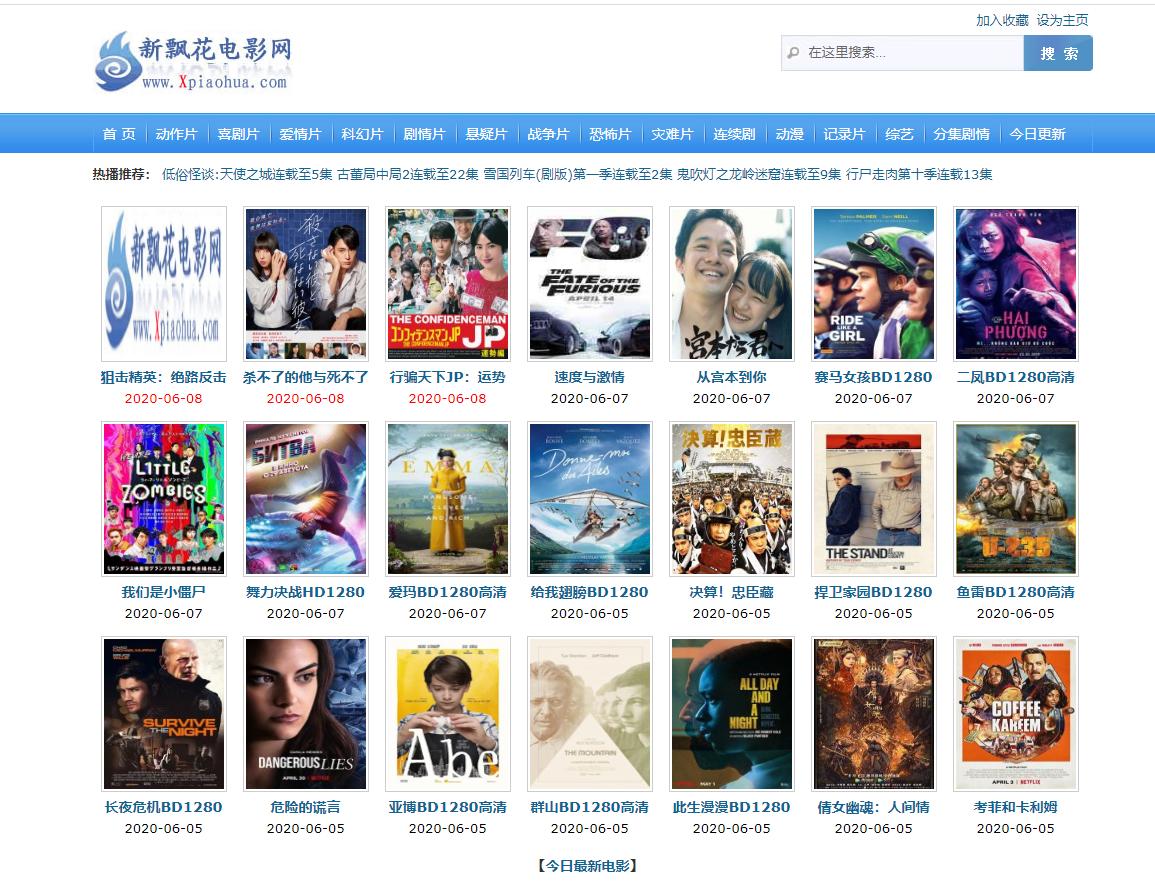Open the 首页 nav tab

(x=119, y=134)
